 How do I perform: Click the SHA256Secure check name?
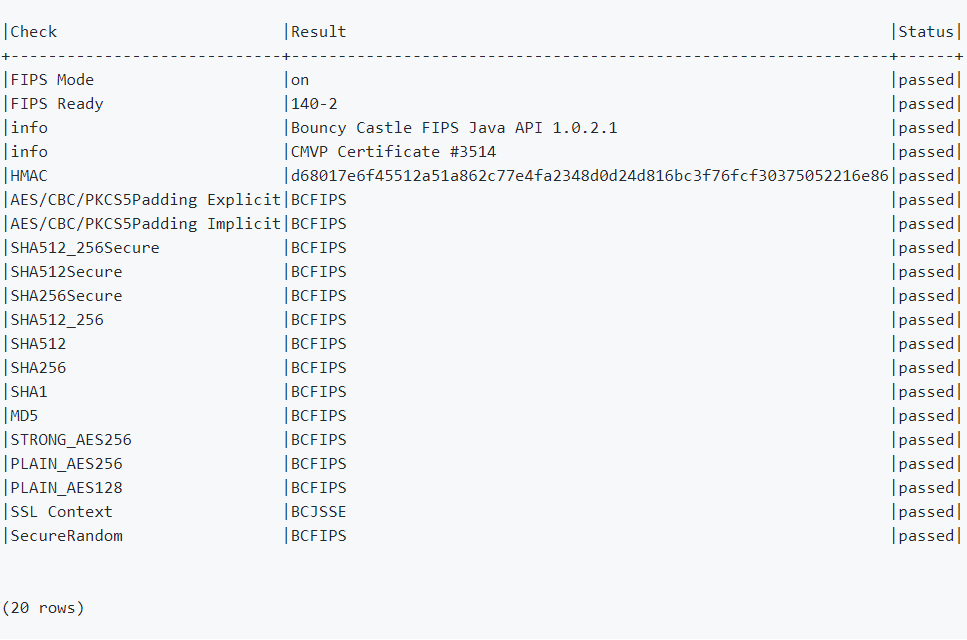coord(66,296)
